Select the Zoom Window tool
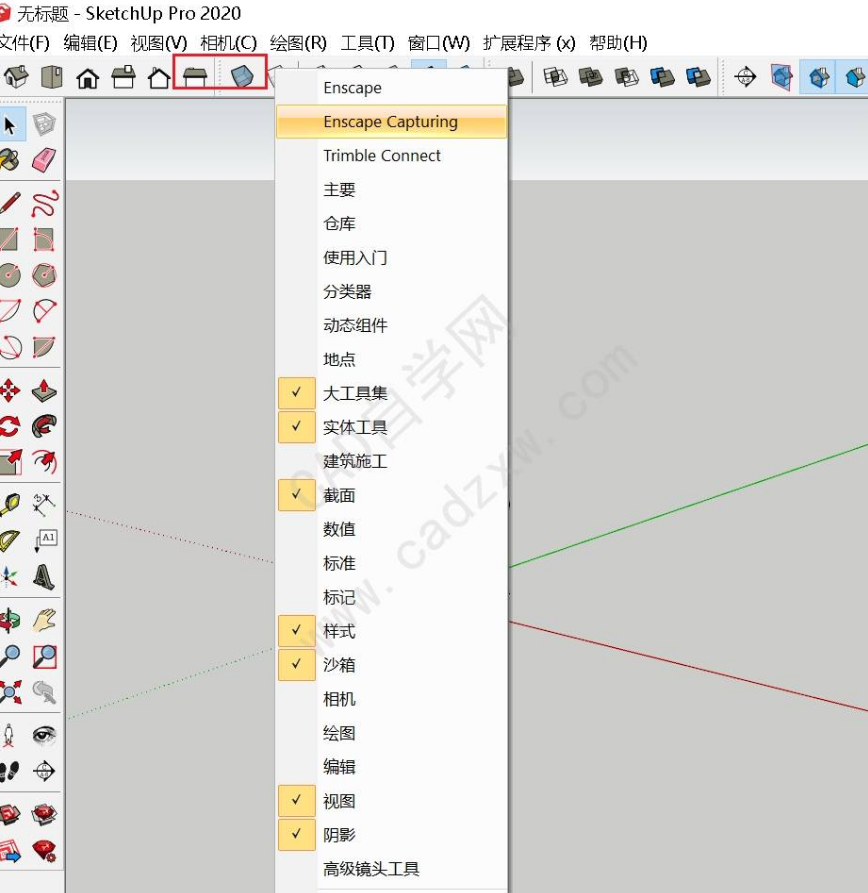This screenshot has height=893, width=868. point(44,657)
